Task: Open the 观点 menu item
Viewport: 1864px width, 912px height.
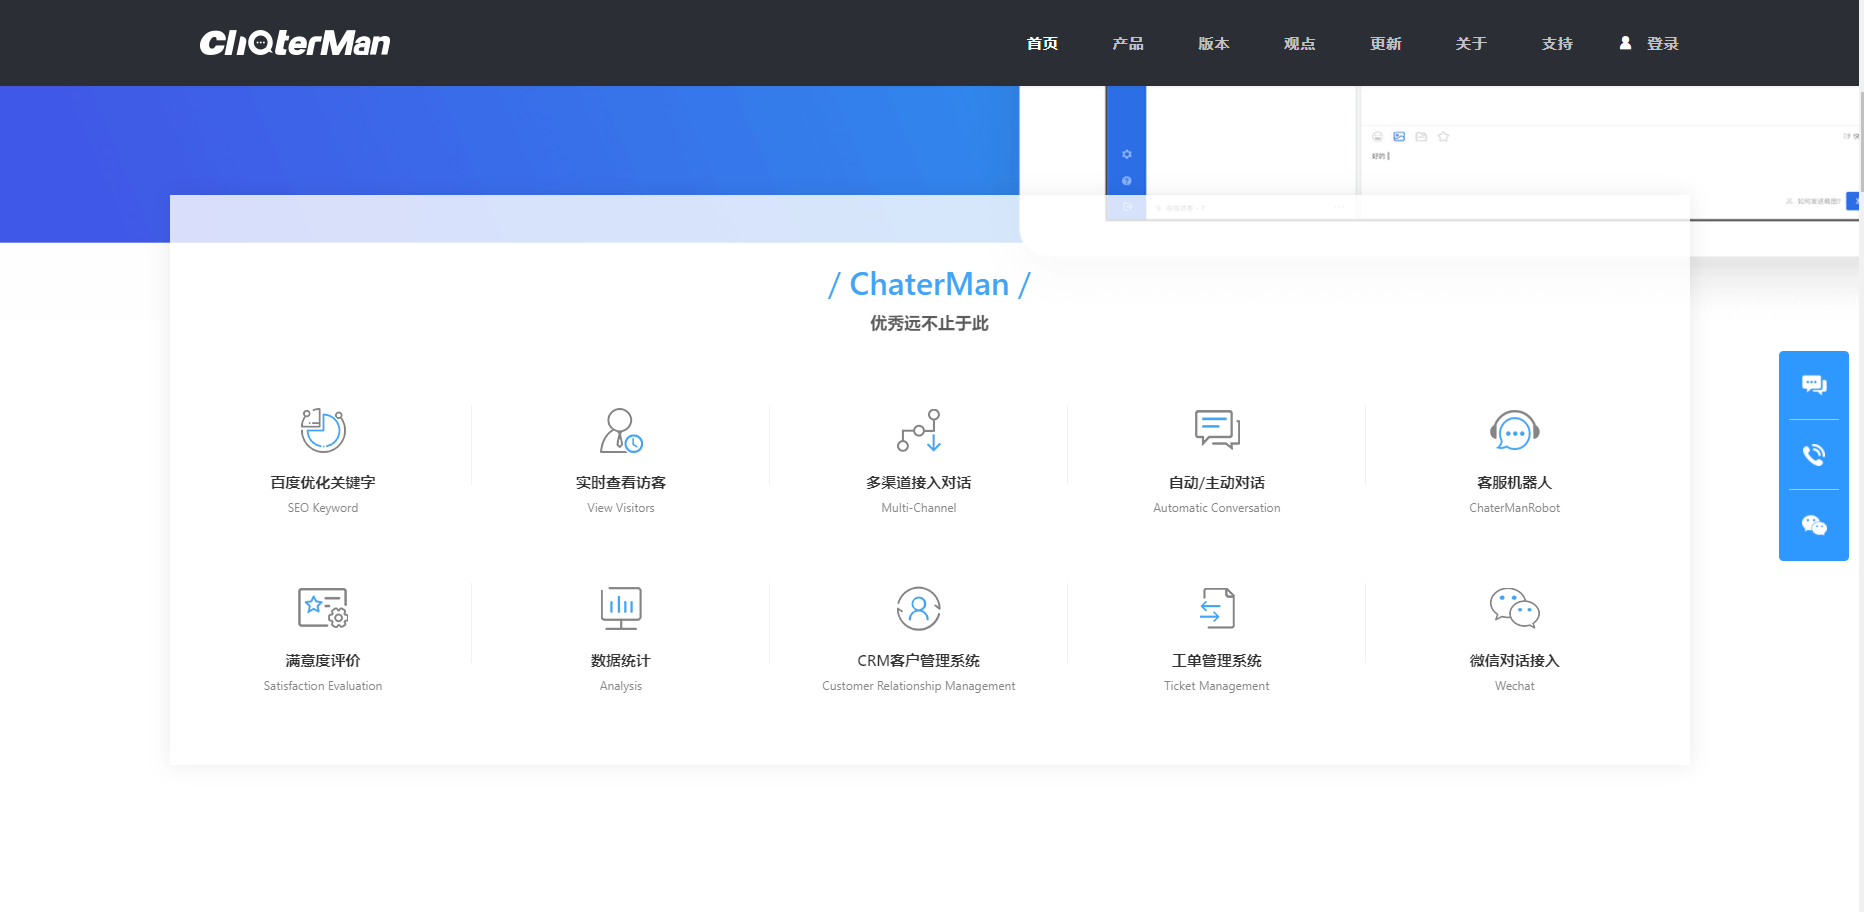Action: [1300, 43]
